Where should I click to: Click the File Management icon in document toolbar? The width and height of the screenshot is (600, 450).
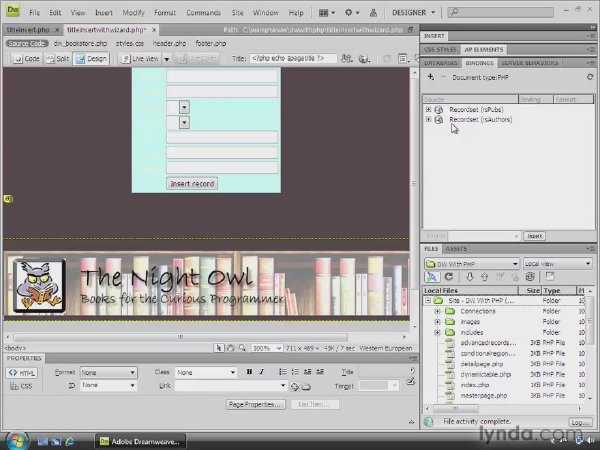(x=347, y=59)
